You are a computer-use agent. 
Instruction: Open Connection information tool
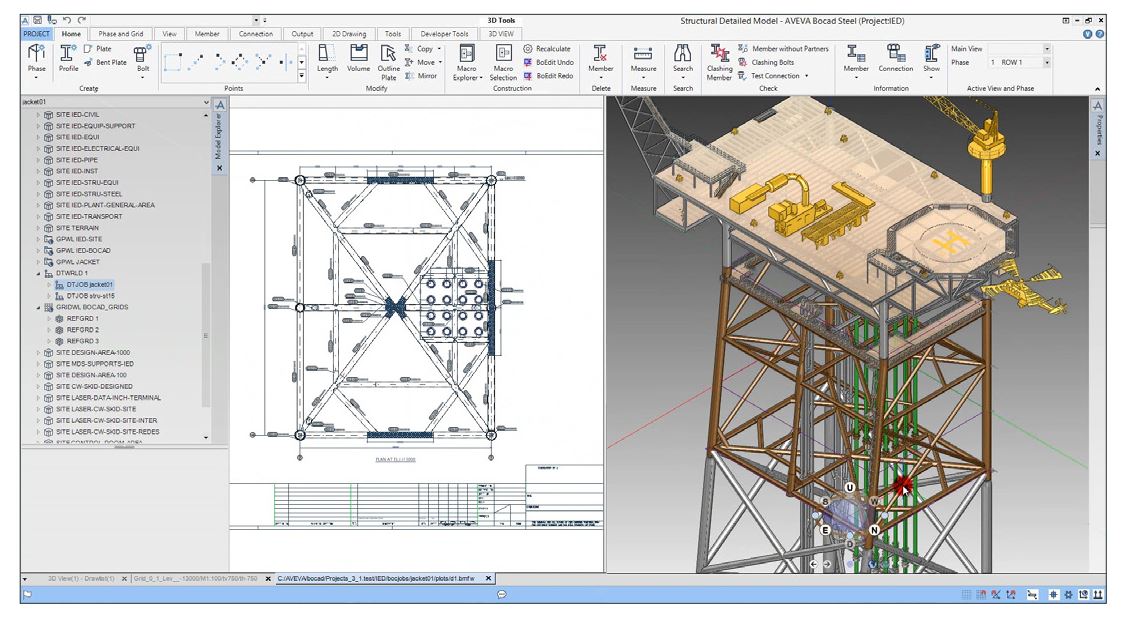[896, 58]
